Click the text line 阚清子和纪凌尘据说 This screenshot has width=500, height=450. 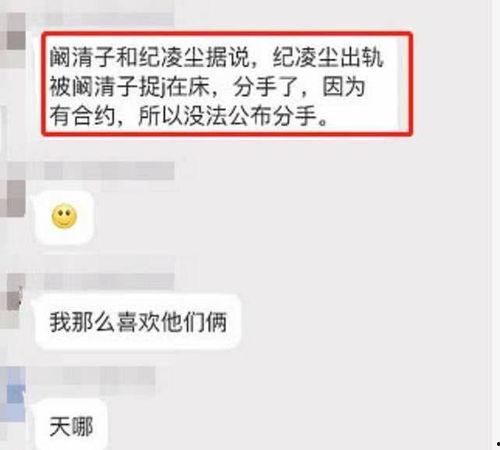pyautogui.click(x=150, y=57)
